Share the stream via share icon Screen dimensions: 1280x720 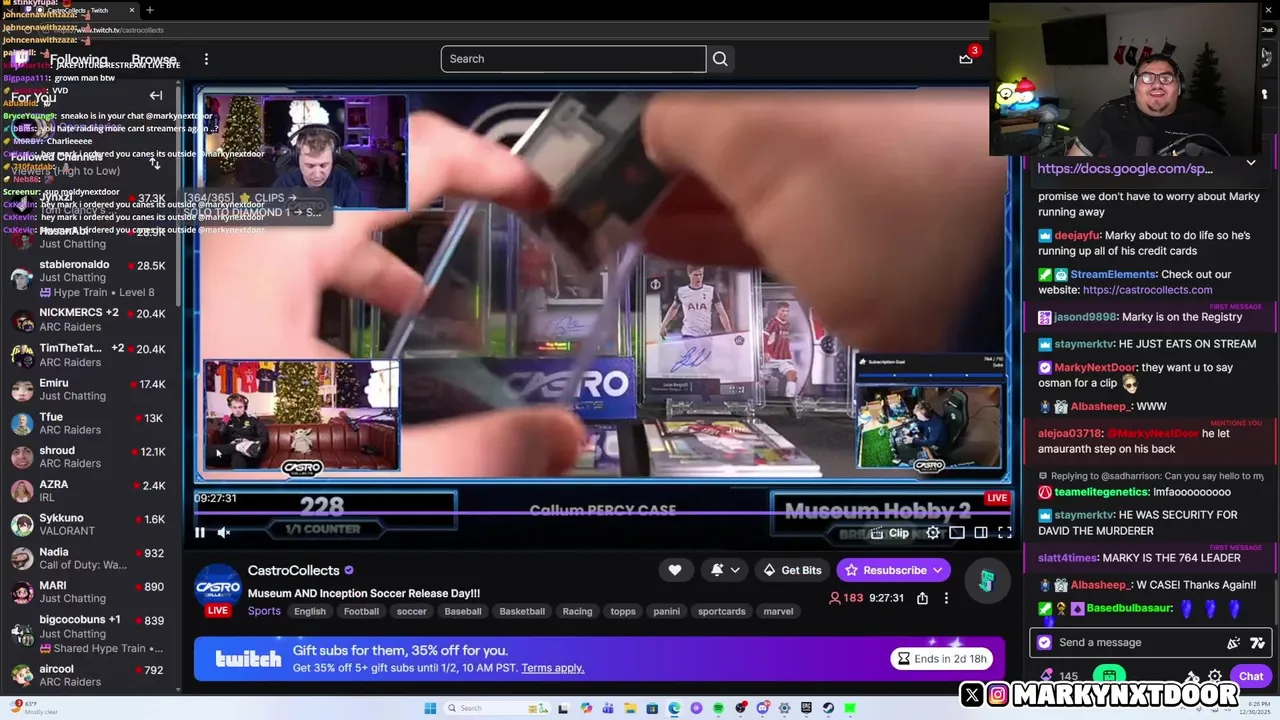click(922, 598)
